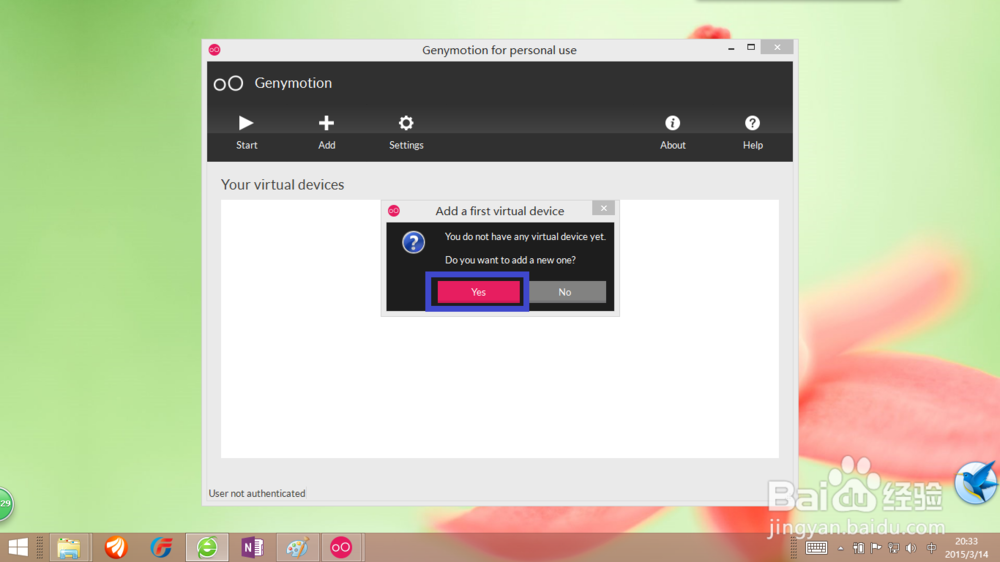Click the Add plus icon

tap(326, 122)
